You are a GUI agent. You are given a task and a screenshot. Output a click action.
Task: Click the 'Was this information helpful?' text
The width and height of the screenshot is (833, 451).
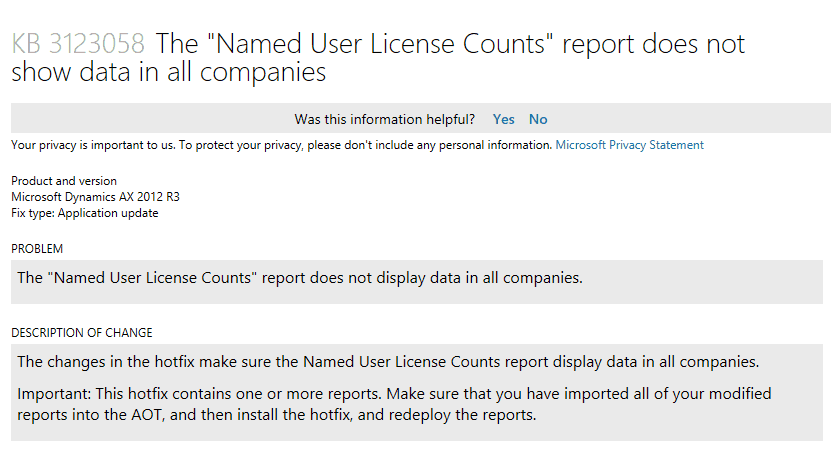(385, 119)
